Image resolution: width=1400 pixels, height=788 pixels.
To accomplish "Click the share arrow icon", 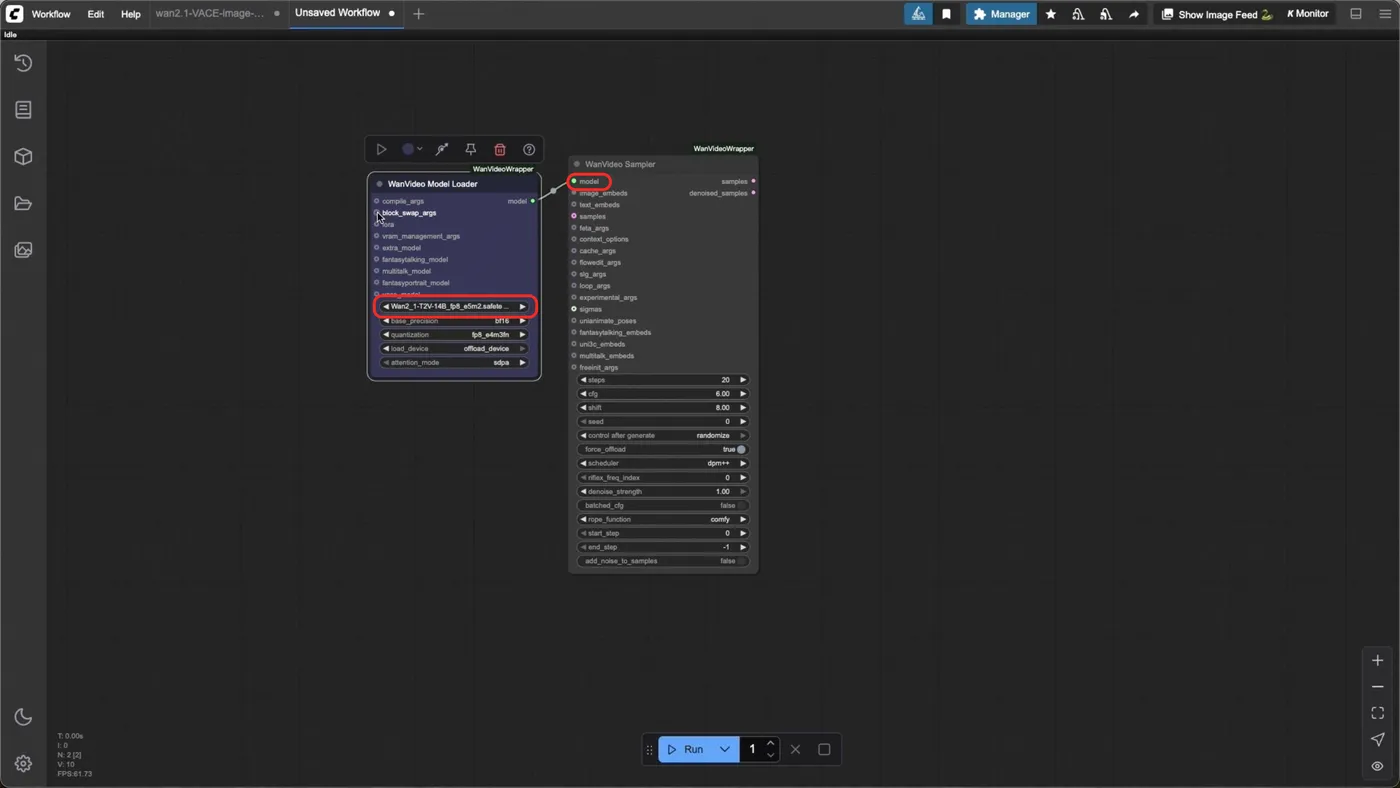I will [x=1134, y=14].
